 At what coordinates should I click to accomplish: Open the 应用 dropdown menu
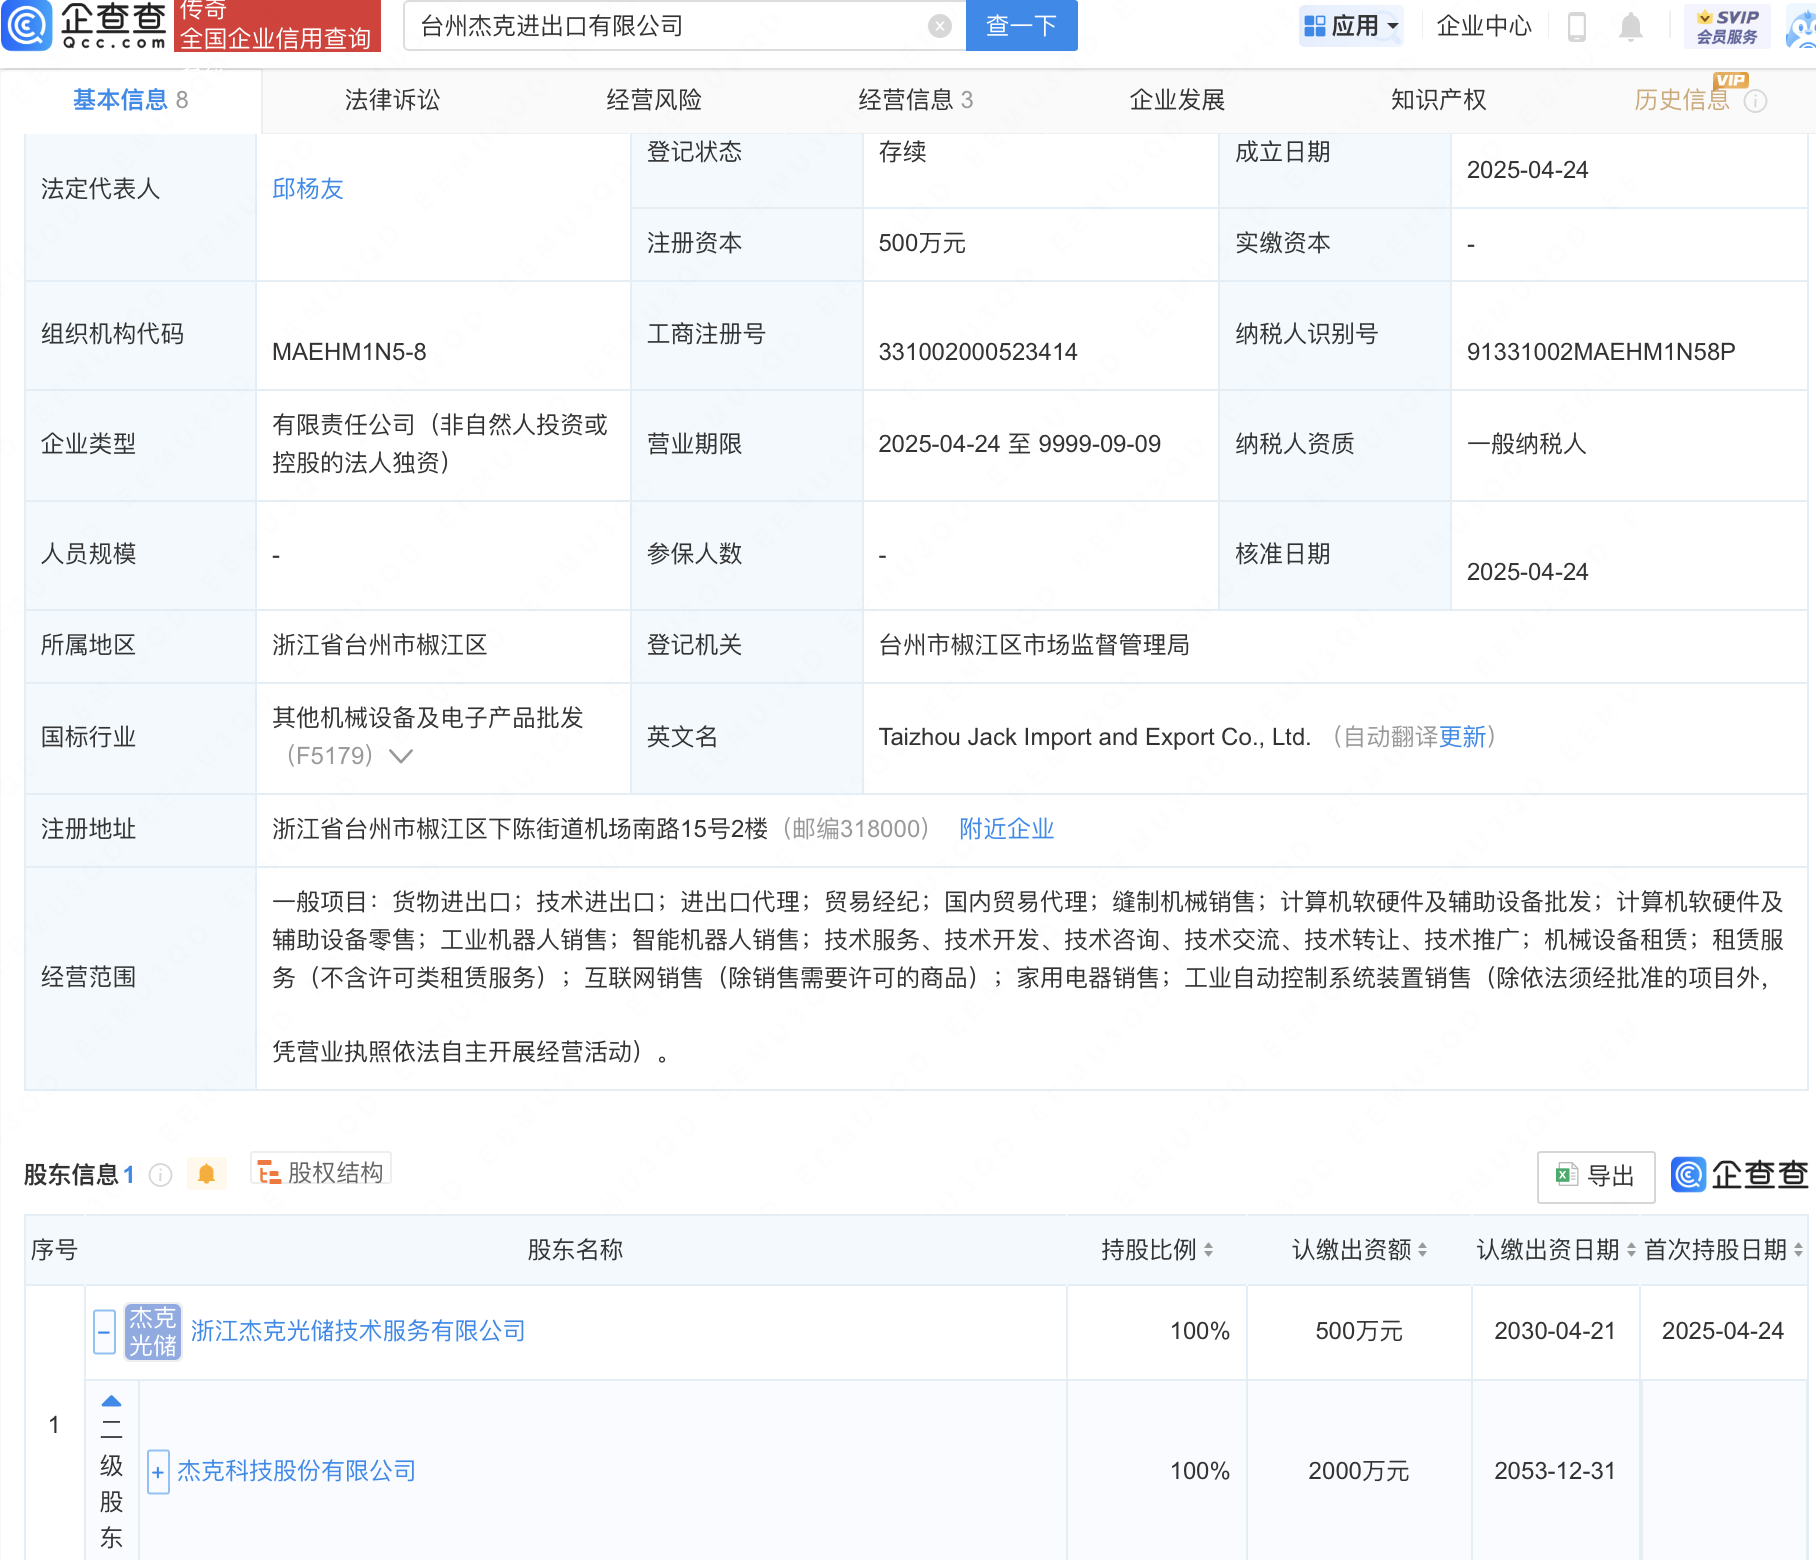1352,26
